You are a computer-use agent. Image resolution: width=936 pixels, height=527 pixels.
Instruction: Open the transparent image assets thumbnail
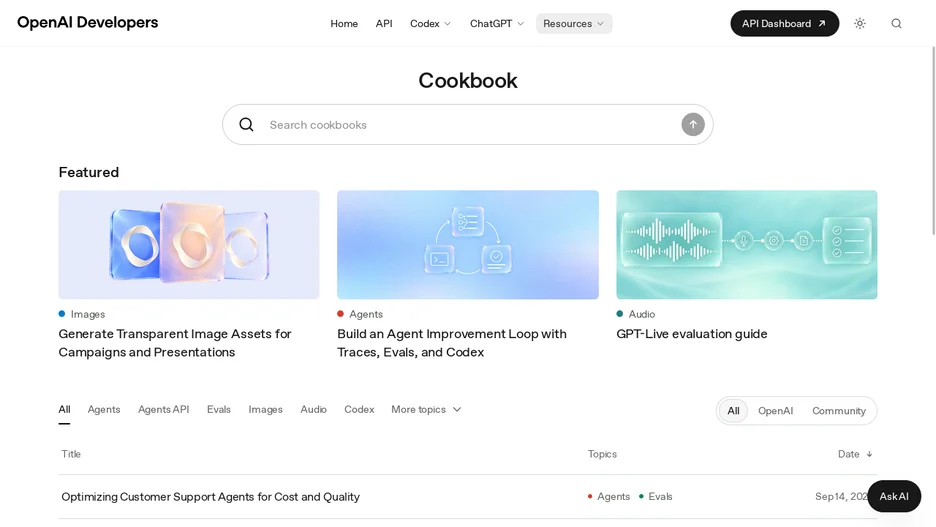tap(189, 245)
